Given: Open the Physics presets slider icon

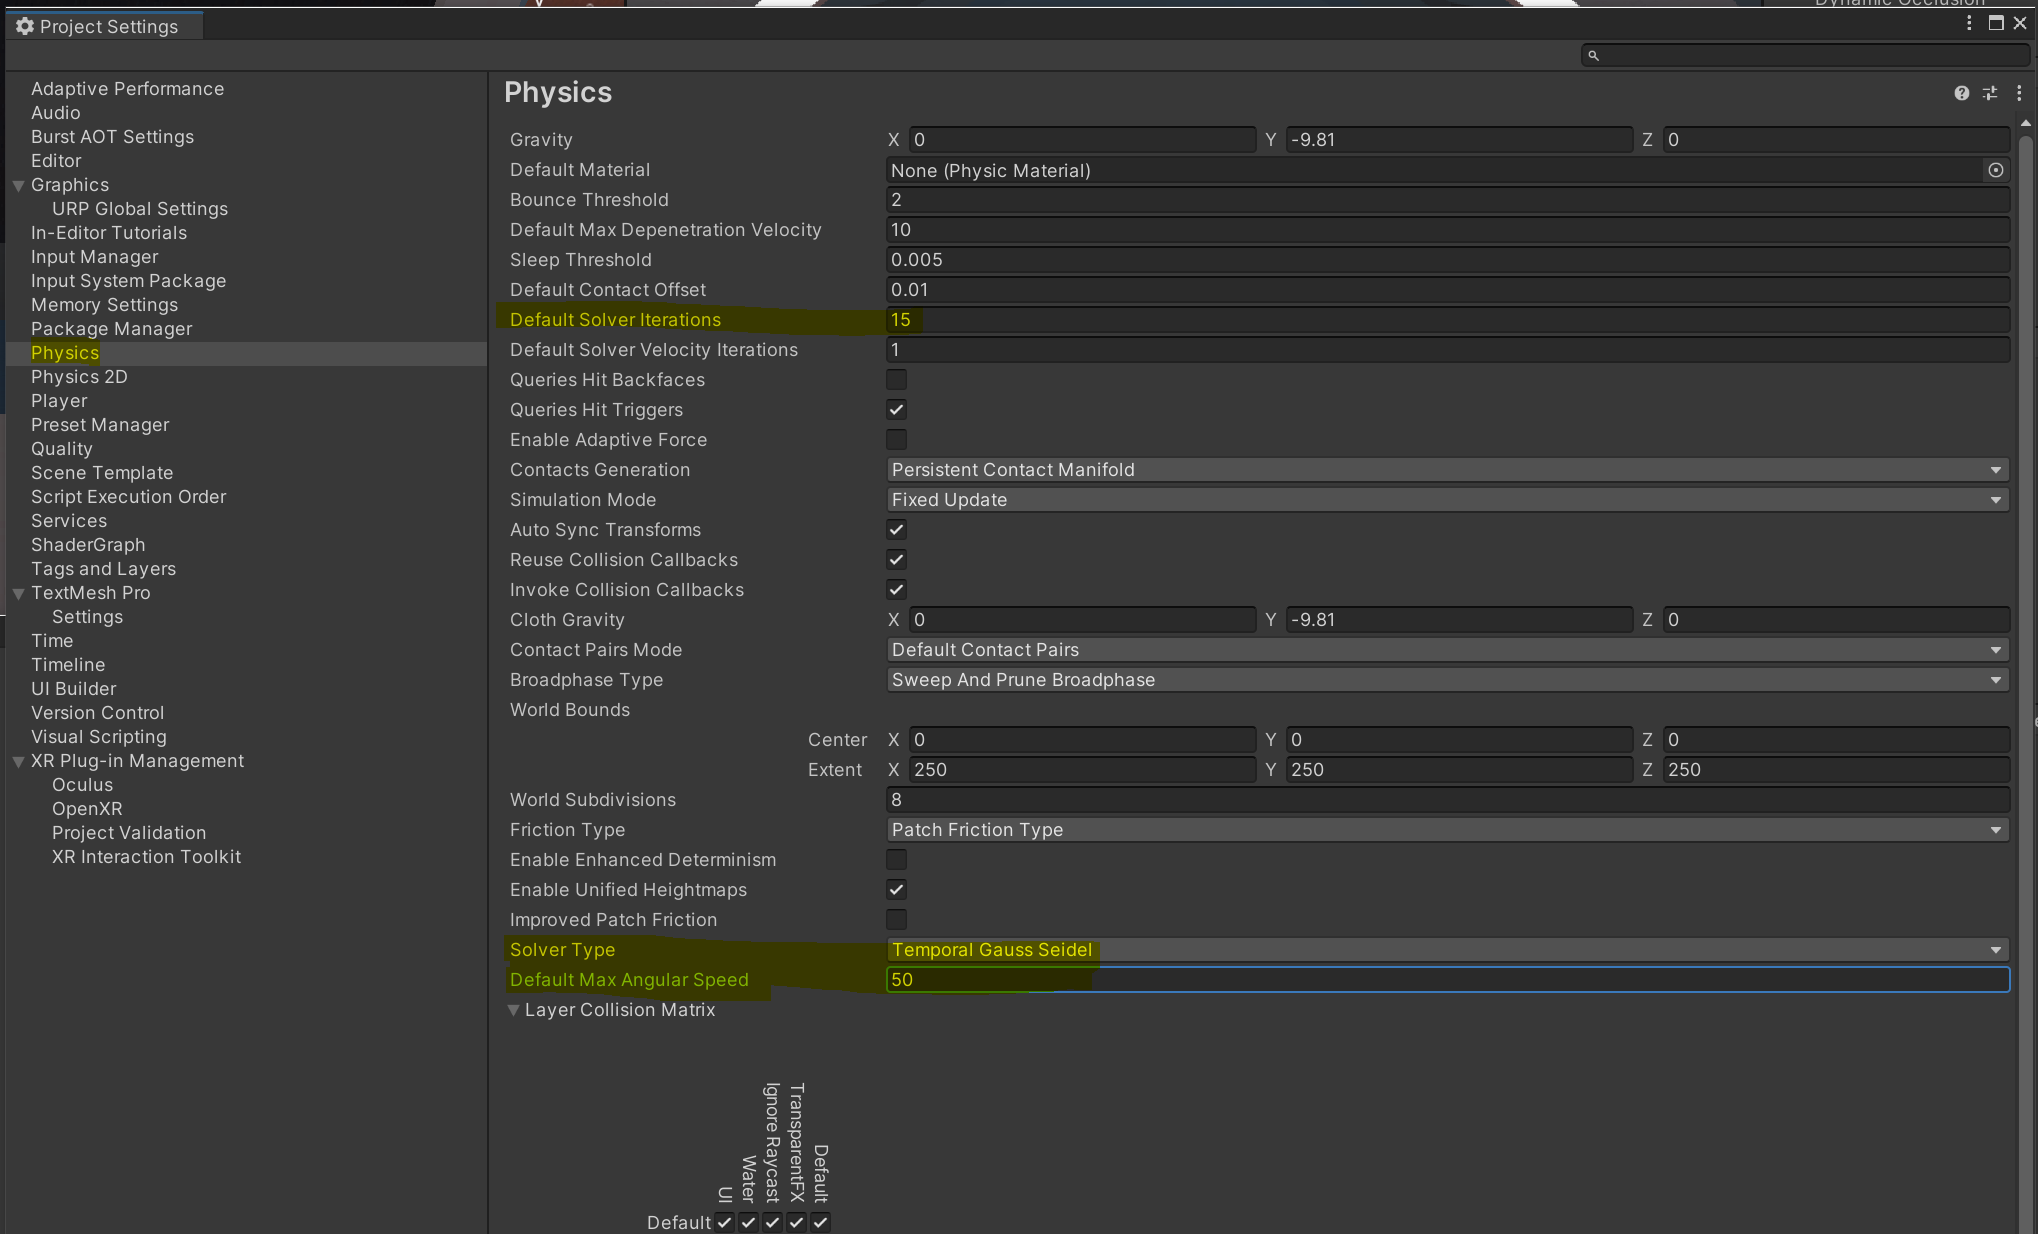Looking at the screenshot, I should 1990,93.
